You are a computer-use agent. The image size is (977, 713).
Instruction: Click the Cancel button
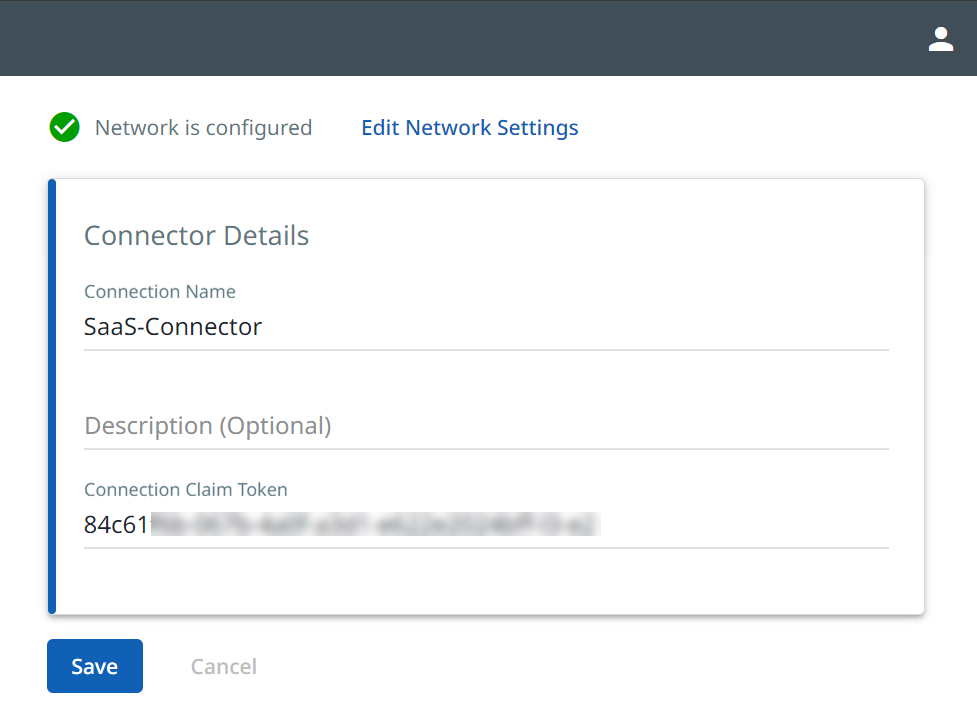tap(224, 667)
